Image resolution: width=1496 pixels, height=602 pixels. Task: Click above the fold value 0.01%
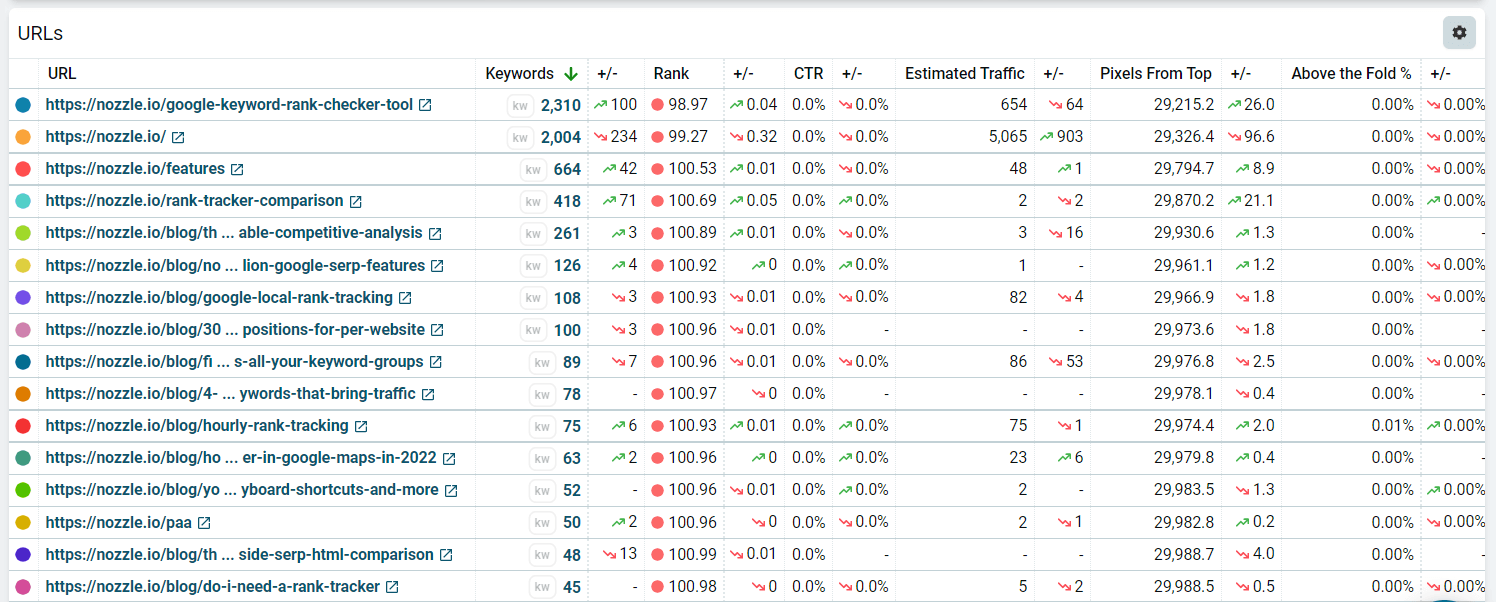click(x=1393, y=426)
